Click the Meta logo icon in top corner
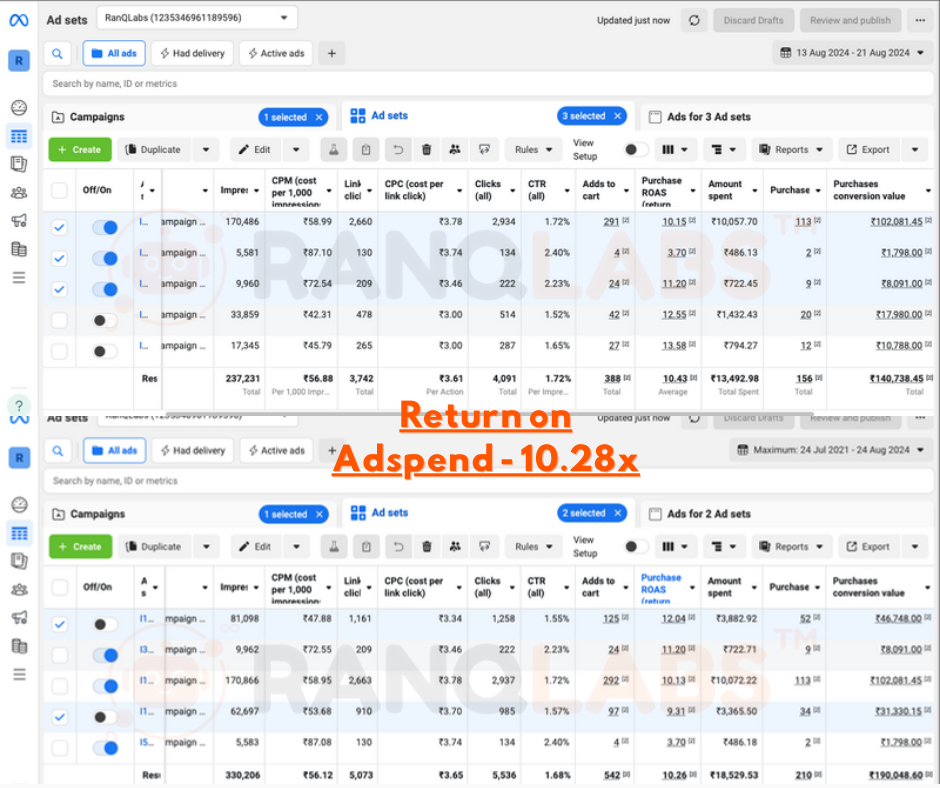This screenshot has height=788, width=940. pos(18,20)
